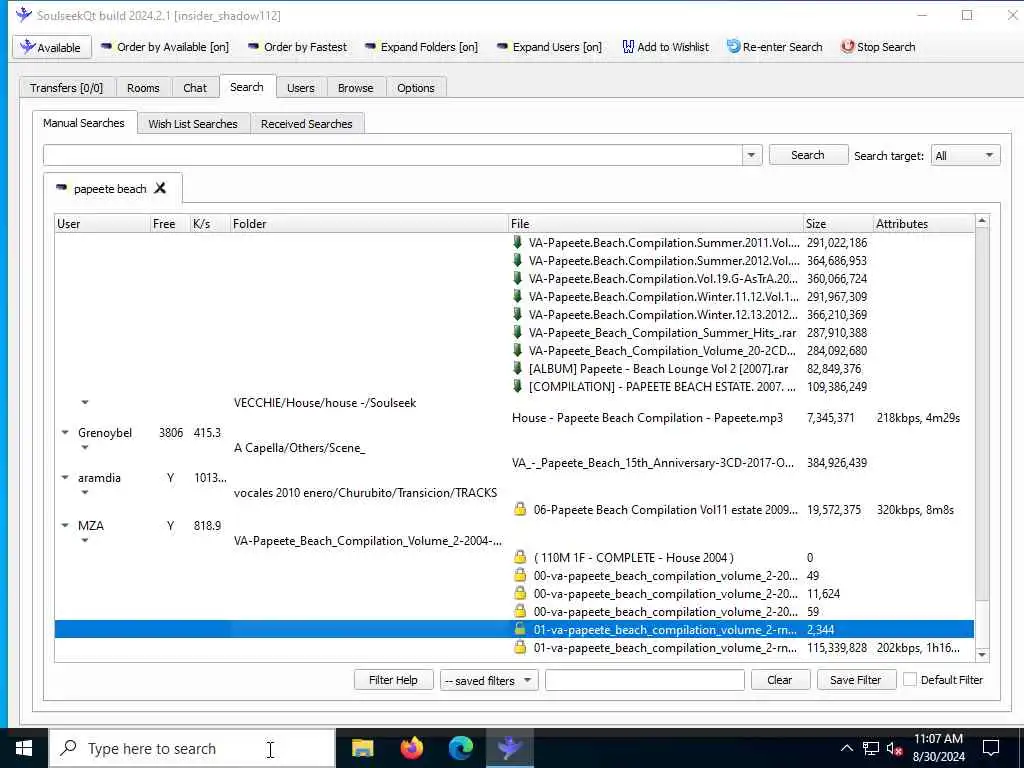Click lock icon for 06-Papeete Beach Compilation Vol11

(520, 509)
